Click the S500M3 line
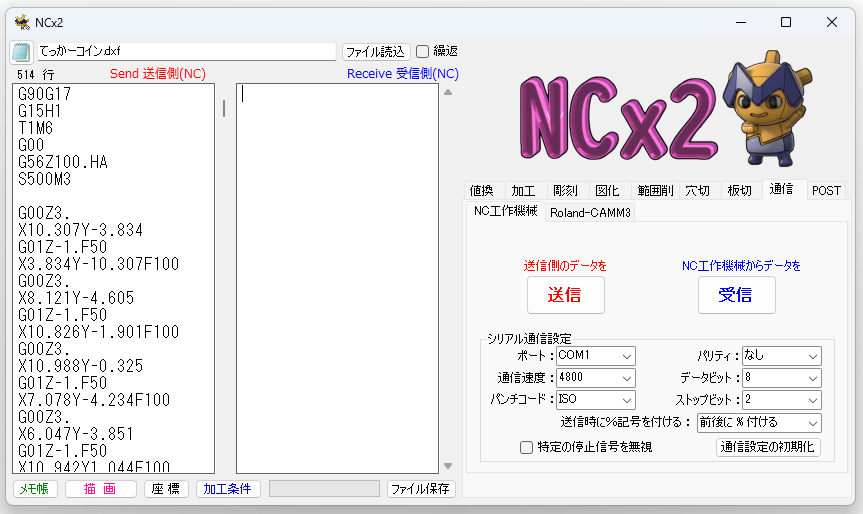The width and height of the screenshot is (863, 514). (x=45, y=179)
